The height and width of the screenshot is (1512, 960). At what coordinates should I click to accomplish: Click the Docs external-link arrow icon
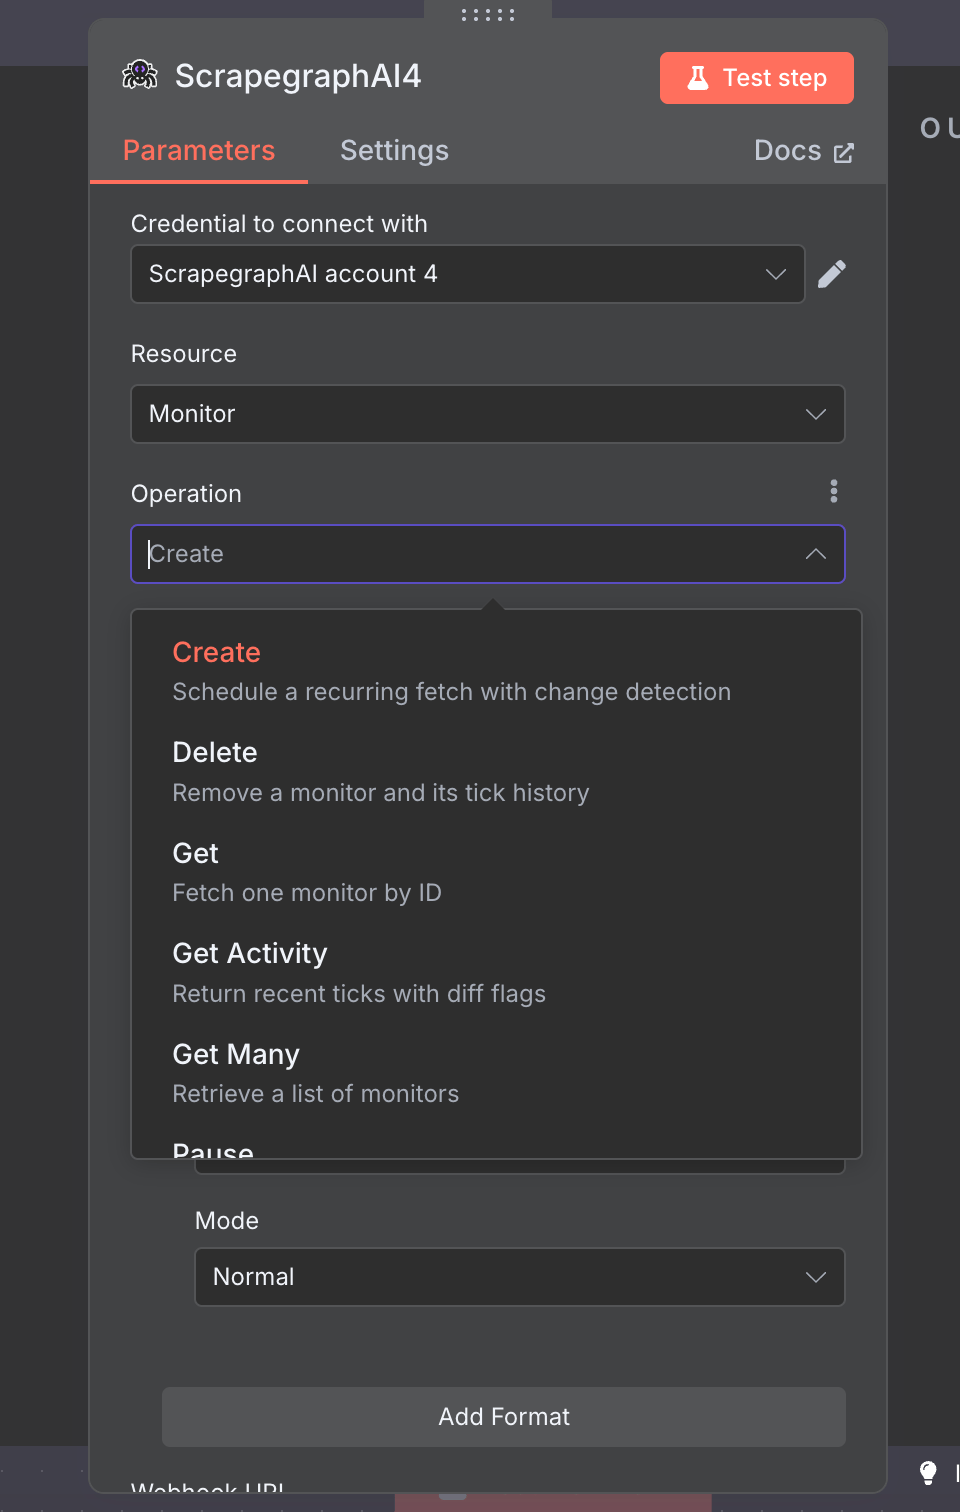tap(844, 153)
